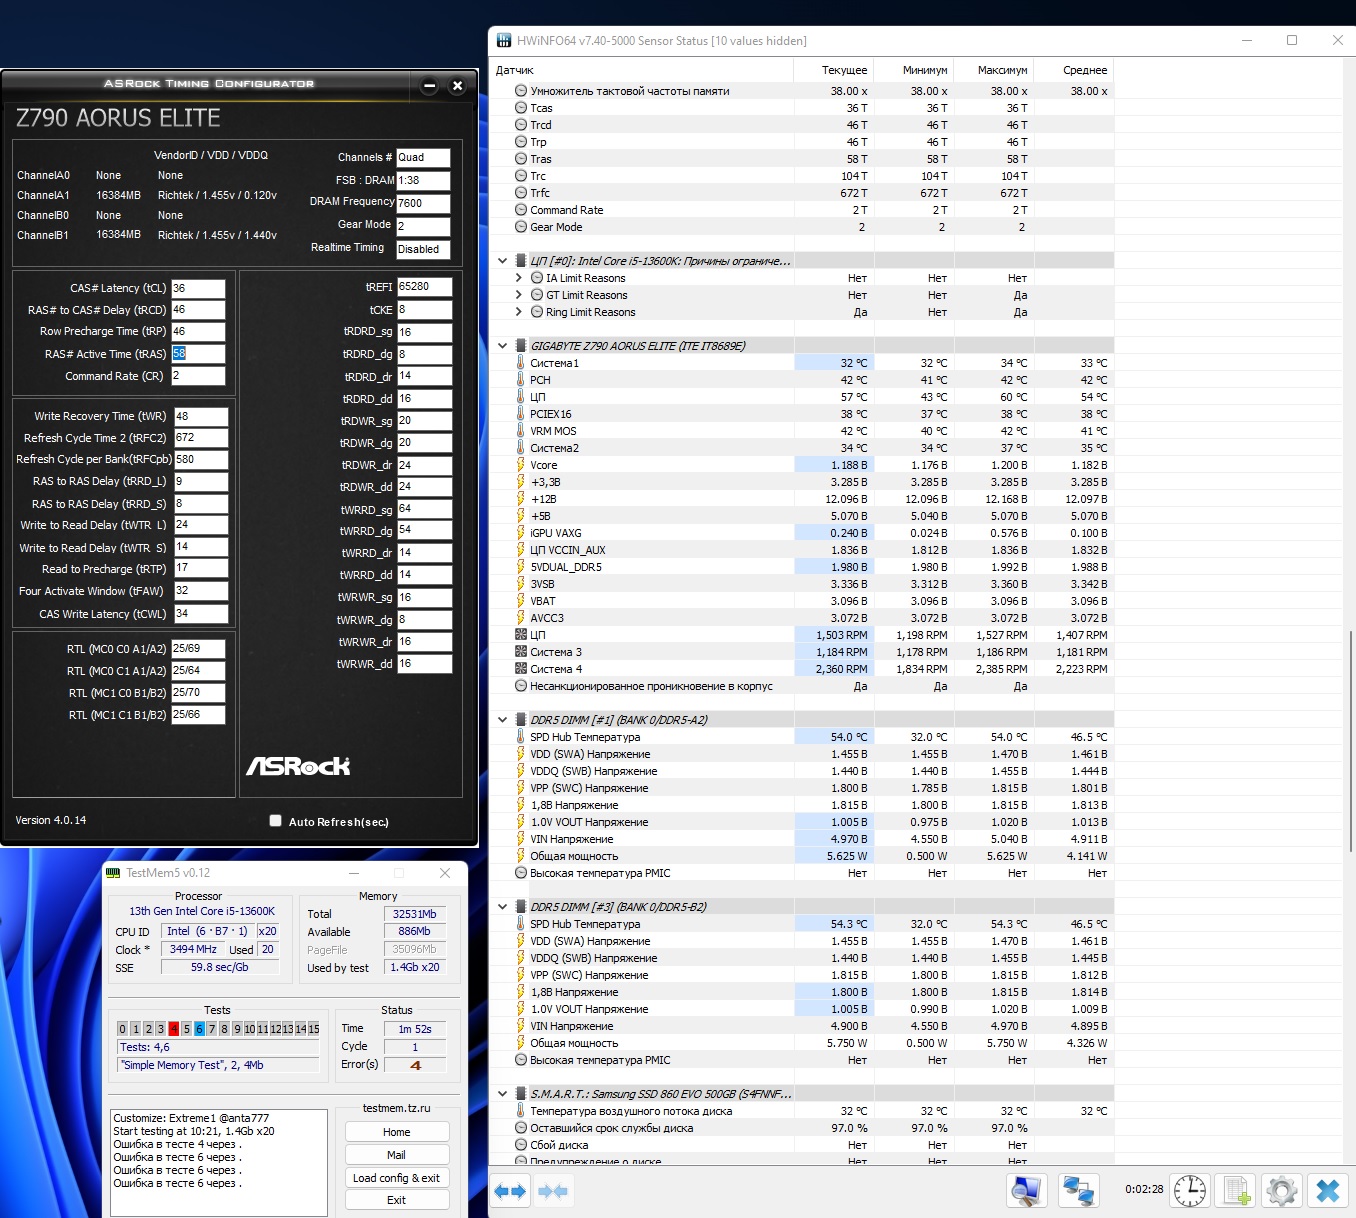Open HWiNFO sensor settings gear icon
Viewport: 1356px width, 1218px height.
pyautogui.click(x=1282, y=1190)
